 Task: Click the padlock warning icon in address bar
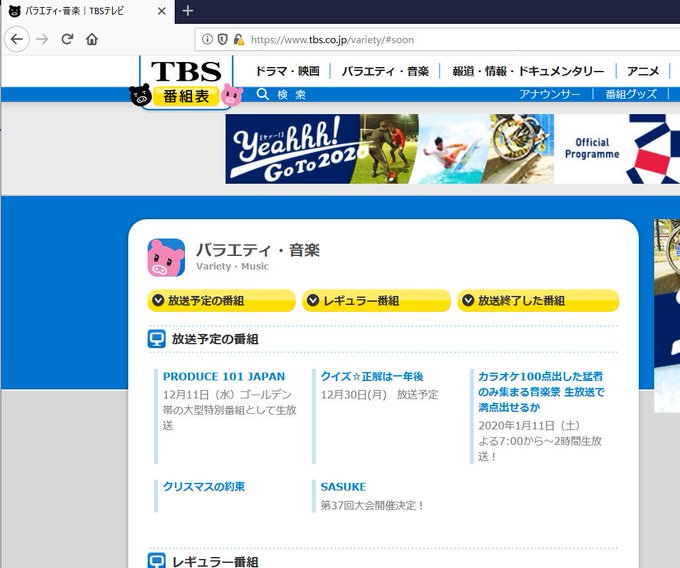coord(239,39)
